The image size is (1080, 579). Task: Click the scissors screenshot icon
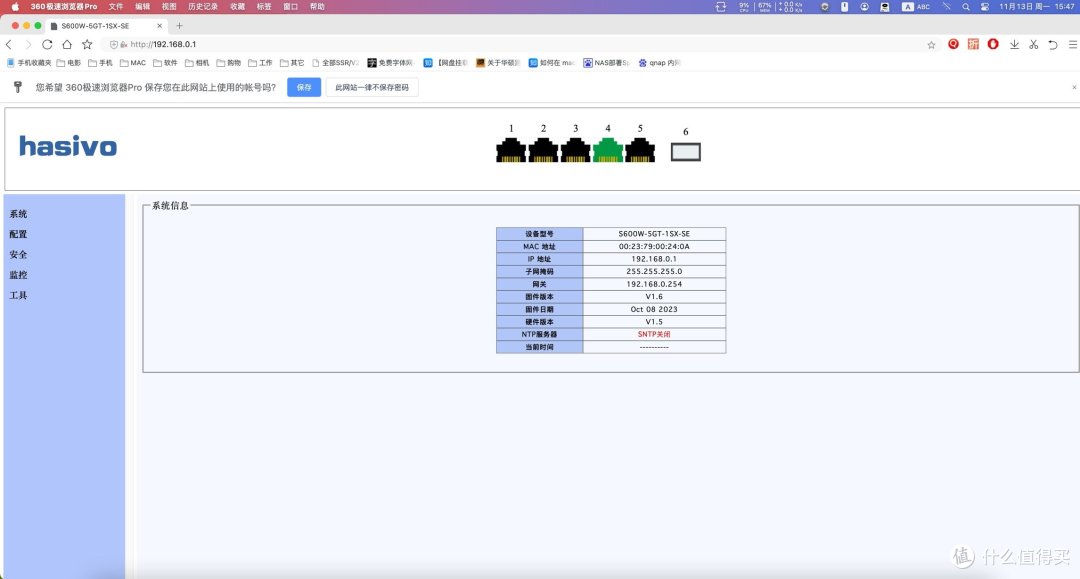(x=1033, y=44)
